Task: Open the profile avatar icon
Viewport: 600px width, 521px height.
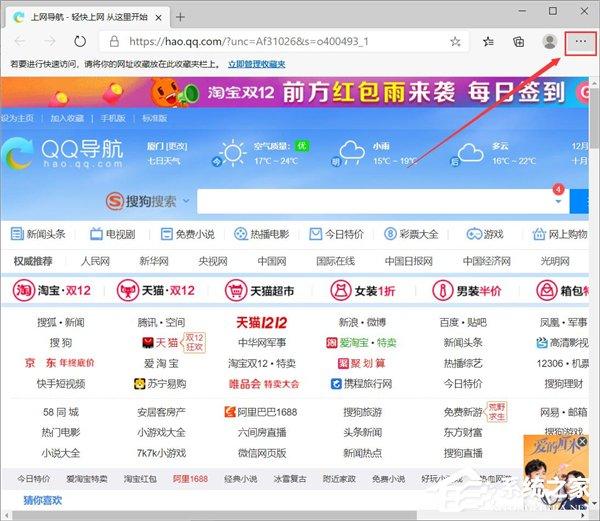Action: pyautogui.click(x=549, y=41)
